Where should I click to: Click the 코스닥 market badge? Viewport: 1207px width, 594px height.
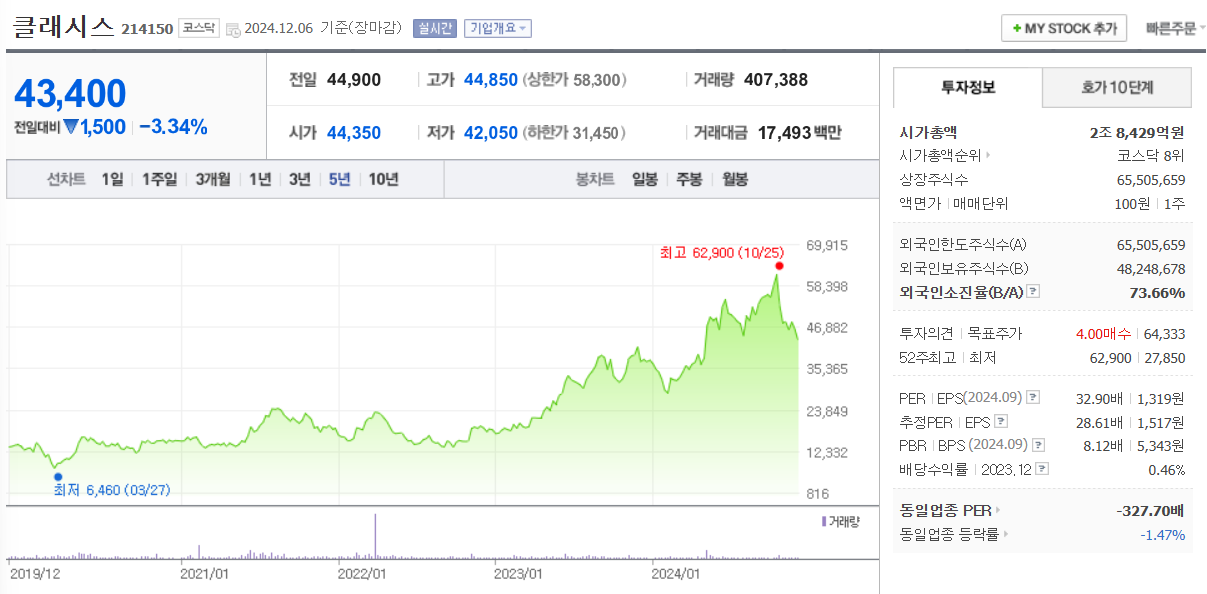pos(198,28)
